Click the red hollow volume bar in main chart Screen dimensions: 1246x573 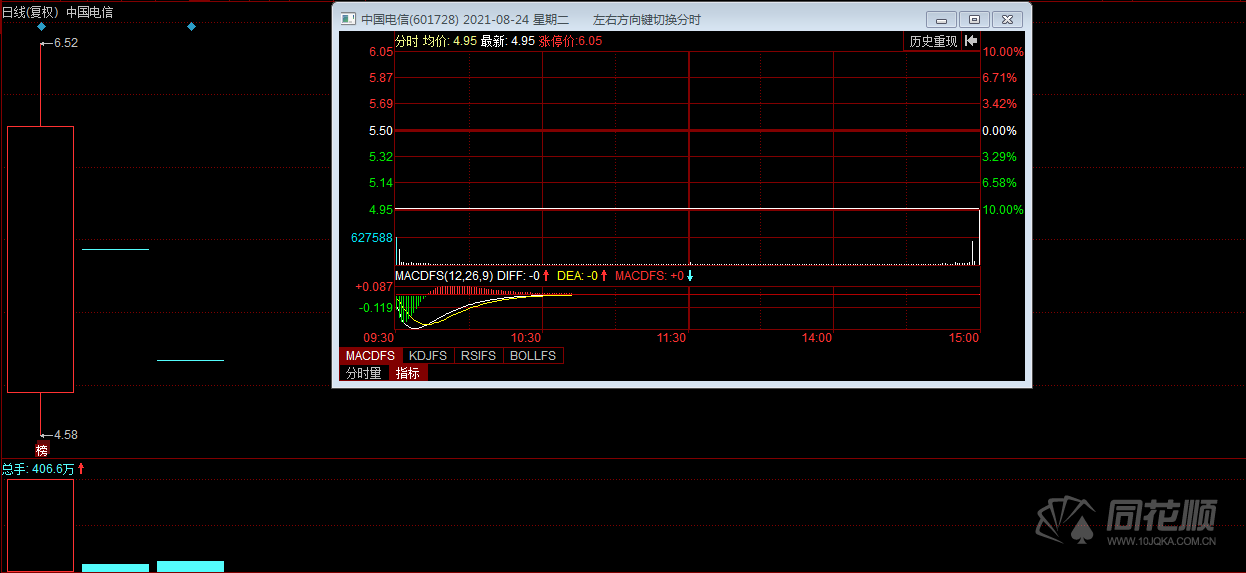point(40,525)
